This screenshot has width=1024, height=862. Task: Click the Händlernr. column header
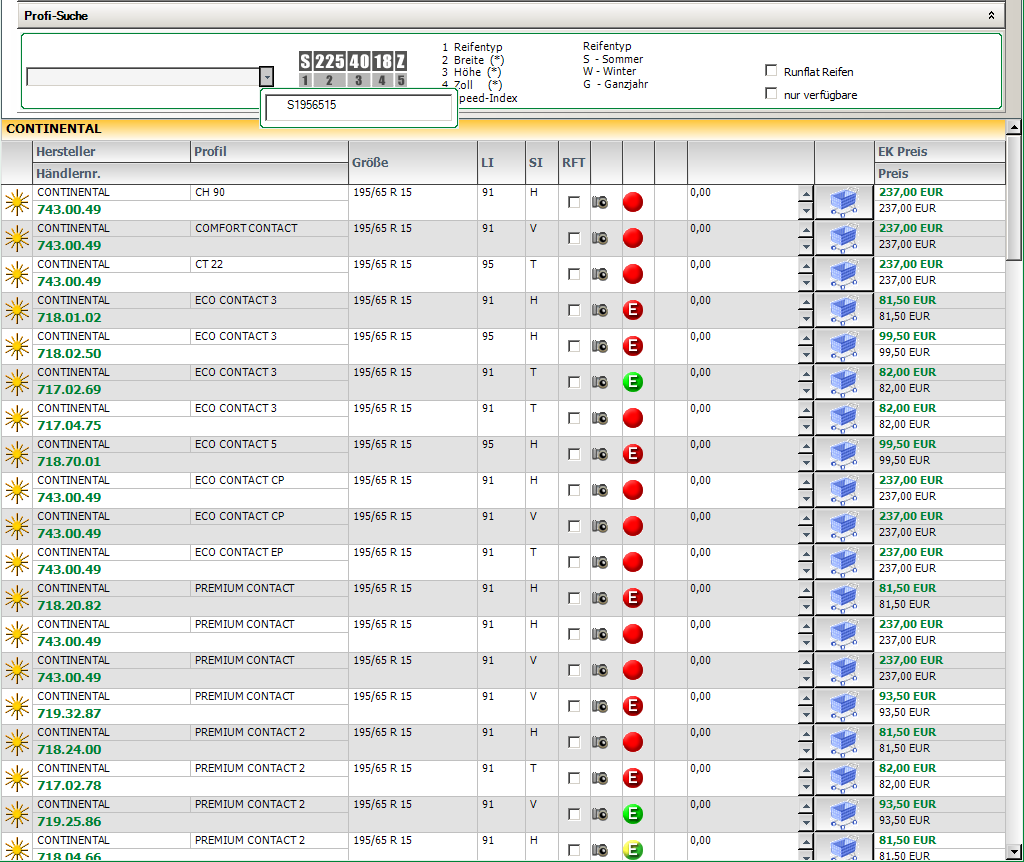click(x=190, y=174)
